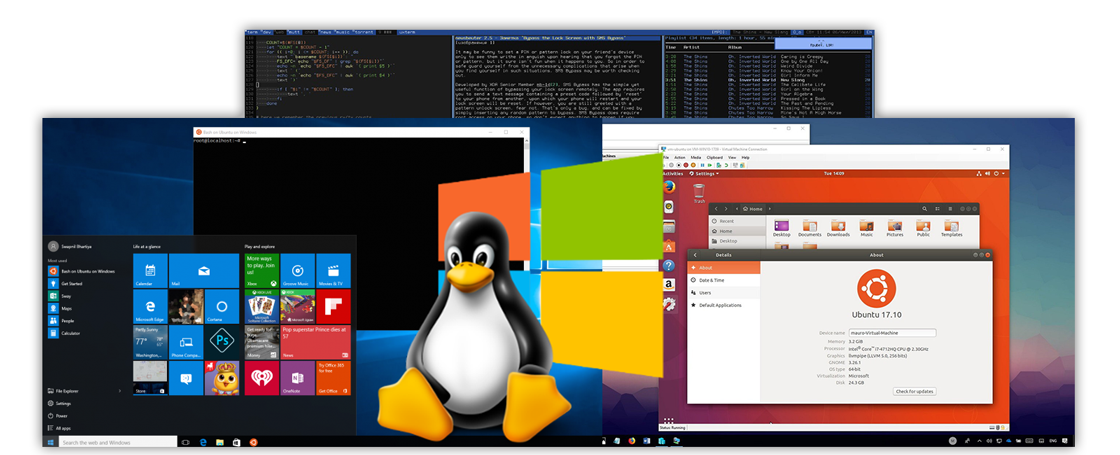1120x455 pixels.
Task: Open the Movies & TV tile
Action: 334,271
